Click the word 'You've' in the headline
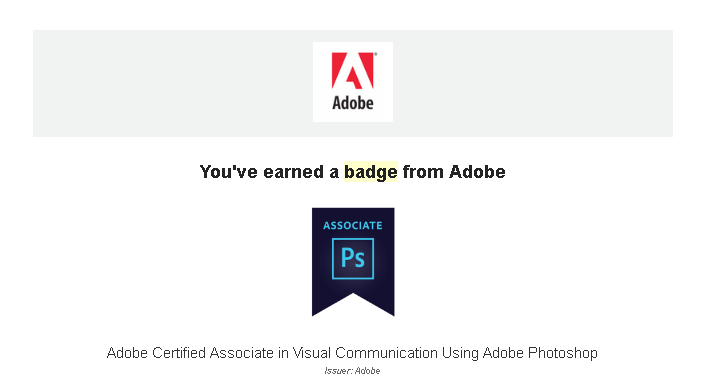The height and width of the screenshot is (390, 704). (229, 172)
